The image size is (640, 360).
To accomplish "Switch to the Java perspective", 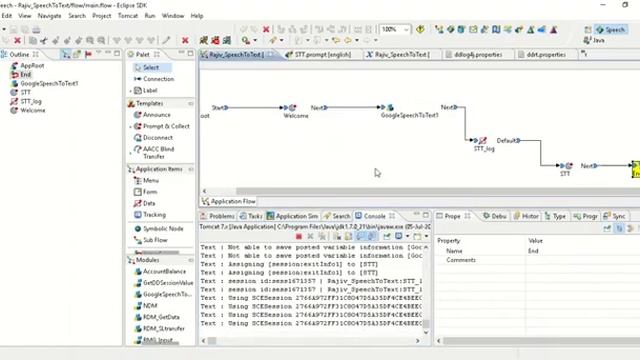I will point(594,40).
